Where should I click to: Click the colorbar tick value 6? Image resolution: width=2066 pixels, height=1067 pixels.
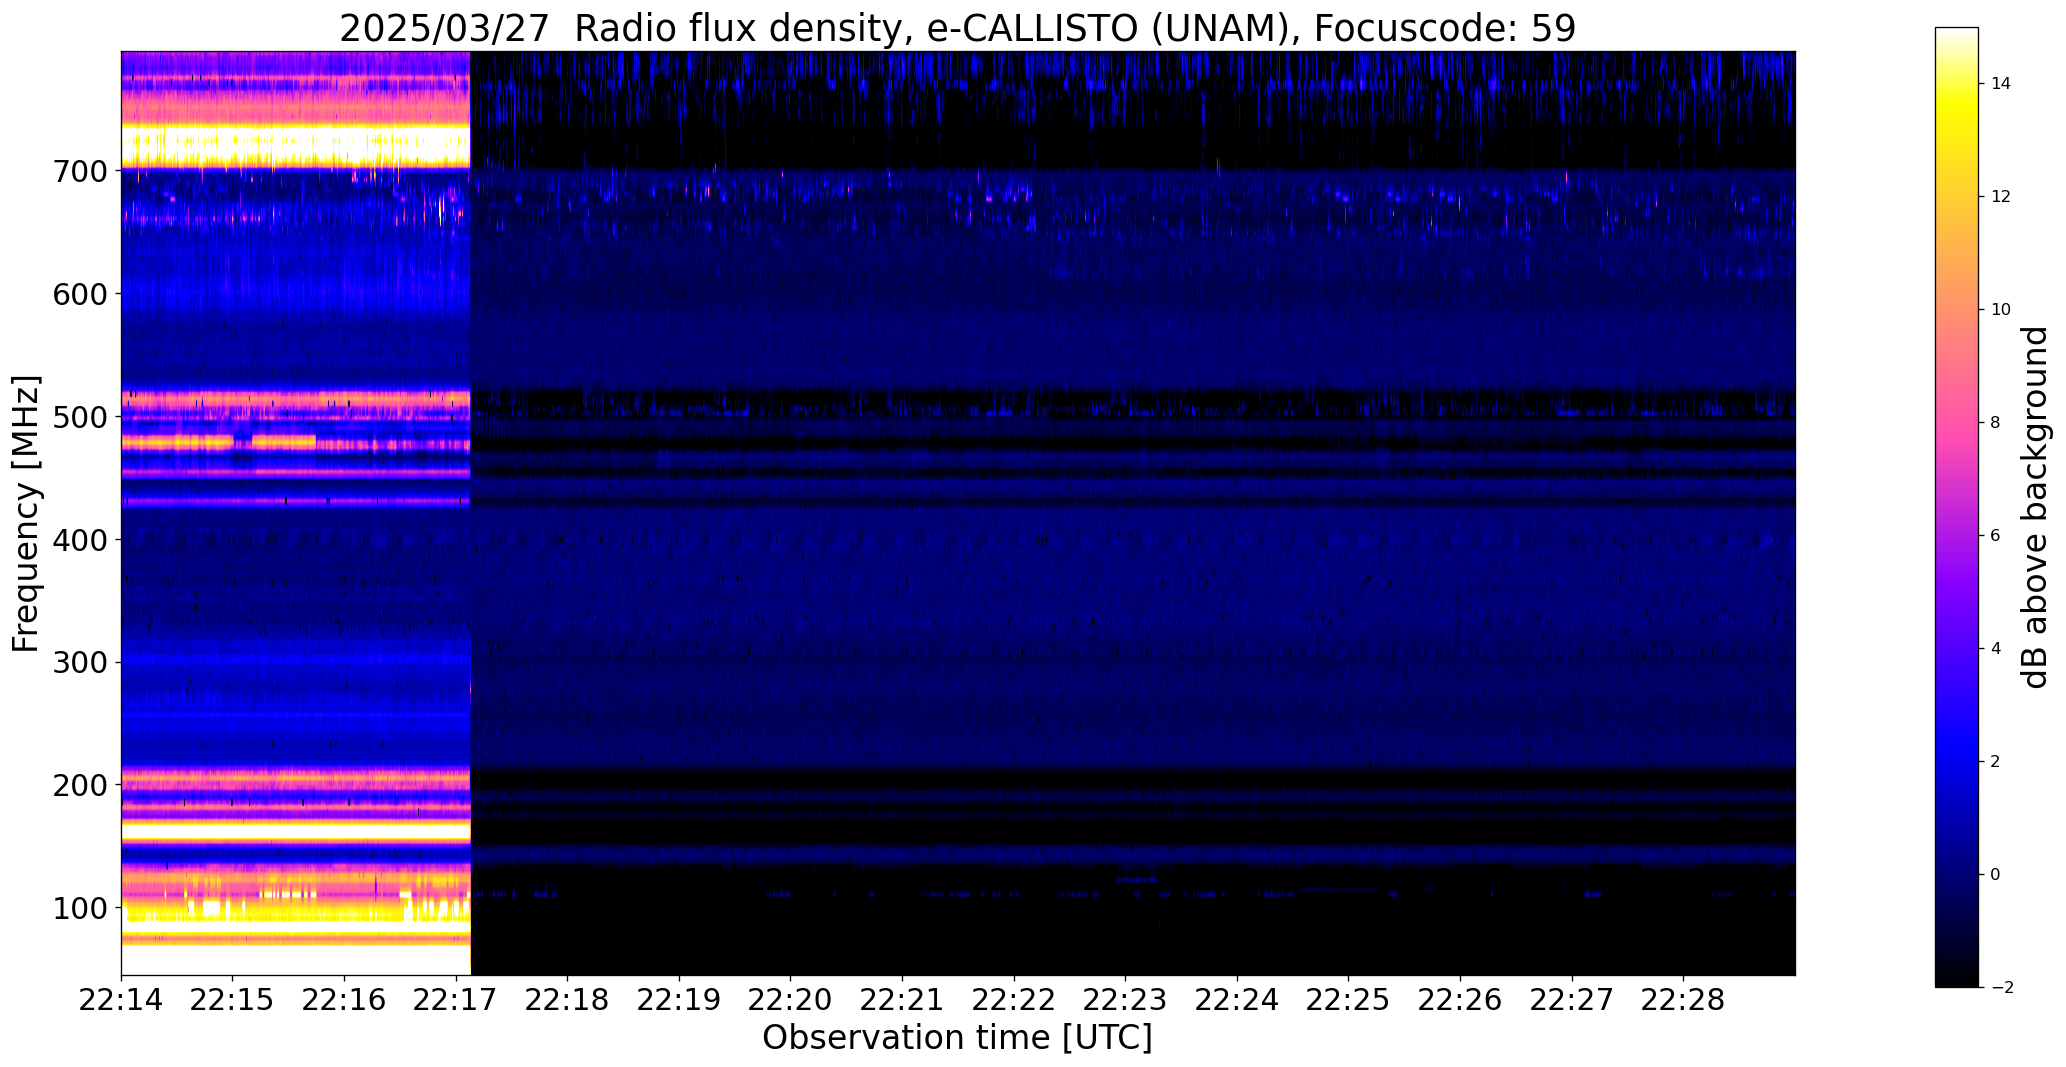coord(1996,536)
